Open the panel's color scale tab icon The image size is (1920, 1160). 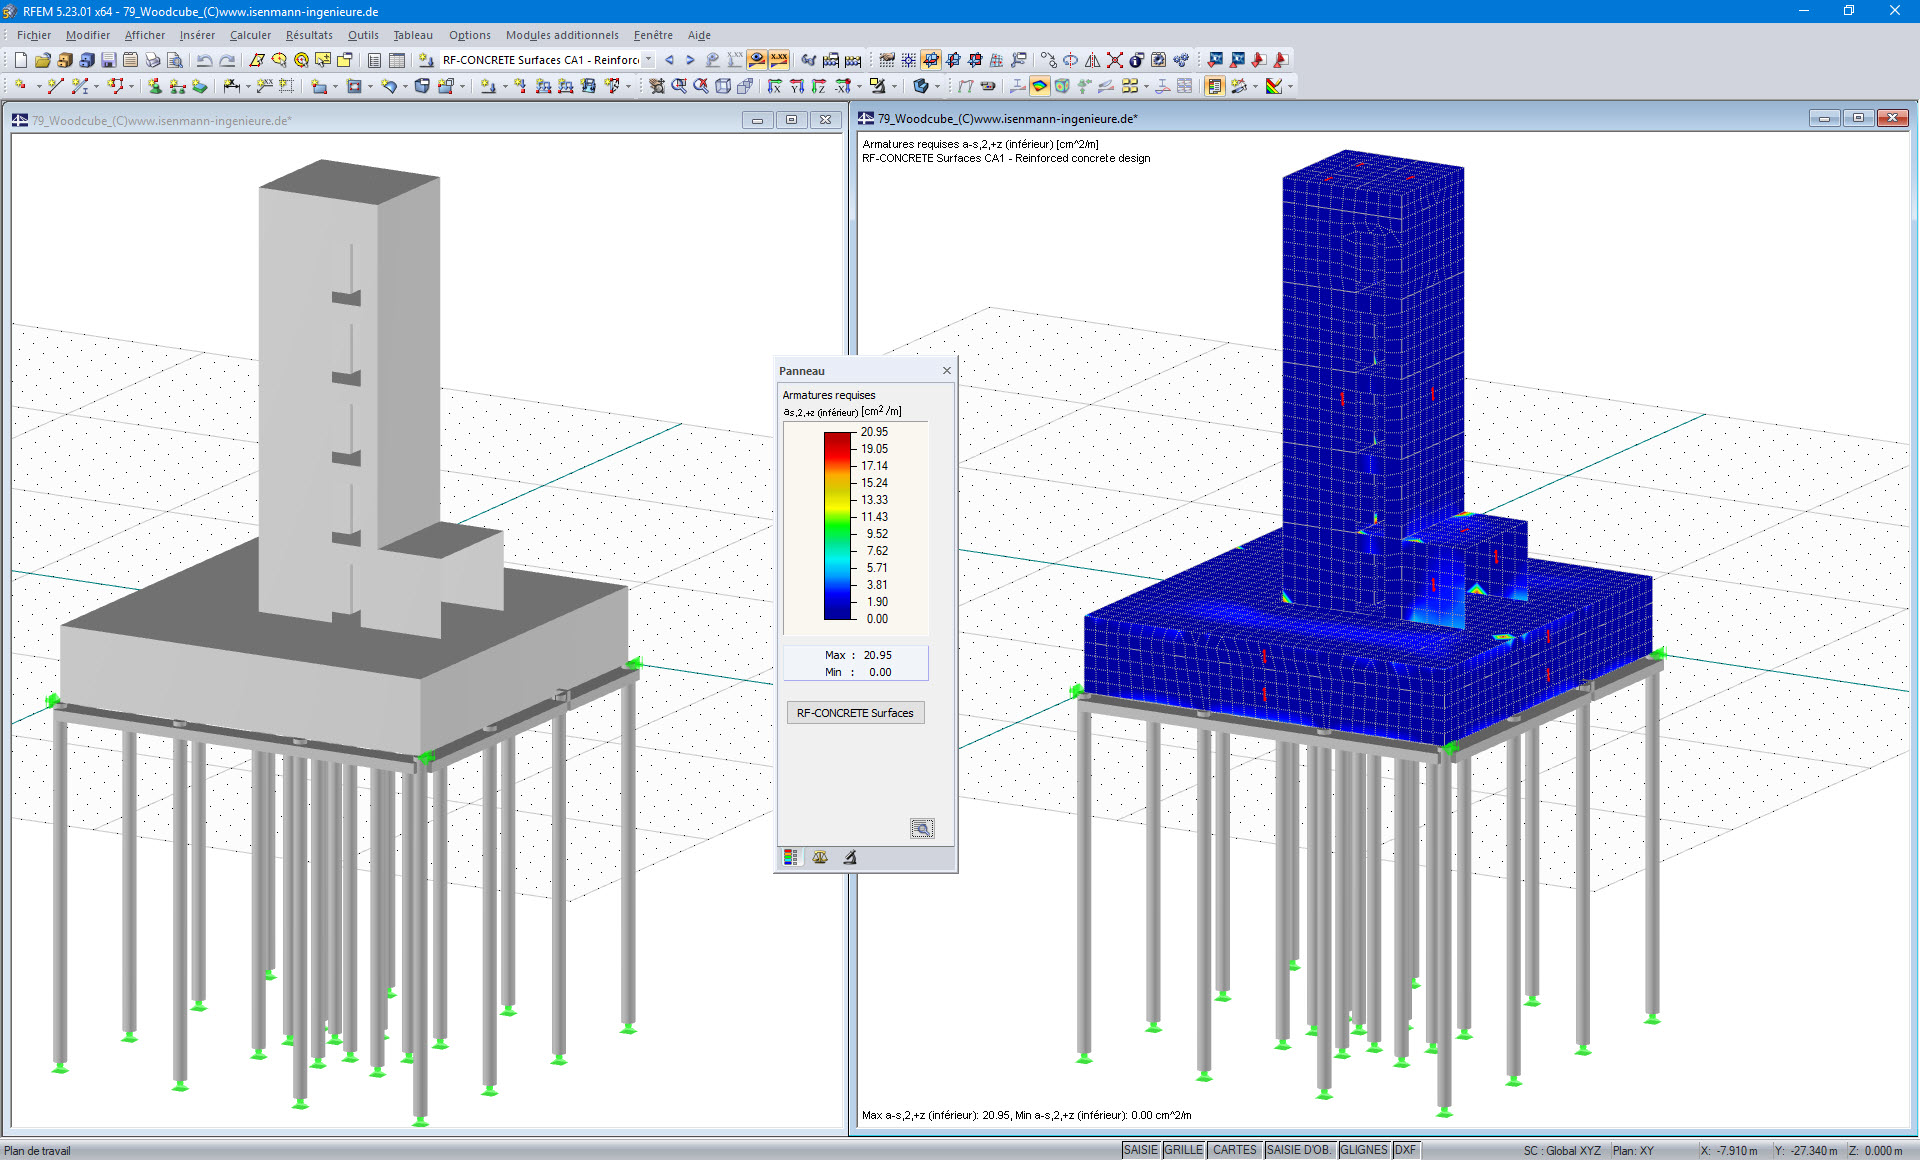pyautogui.click(x=791, y=857)
